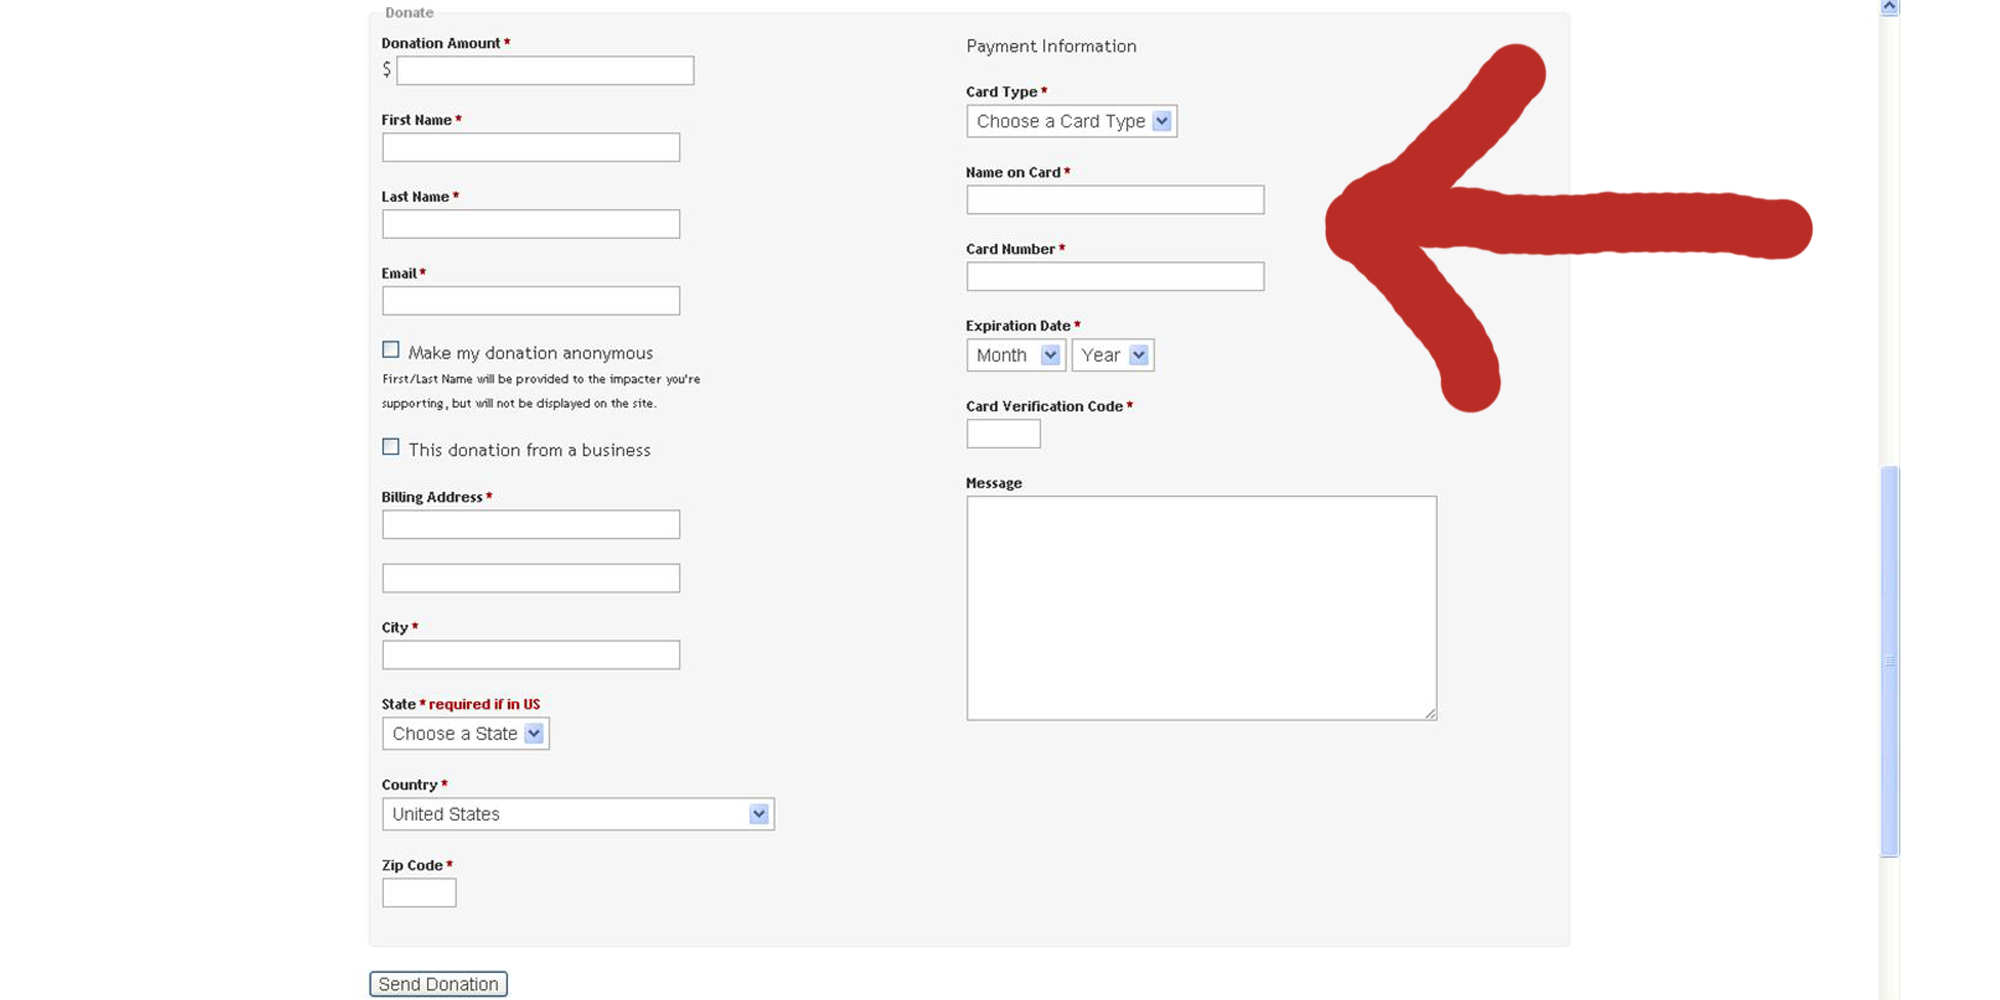Click the first Billing Address line field

pos(531,525)
